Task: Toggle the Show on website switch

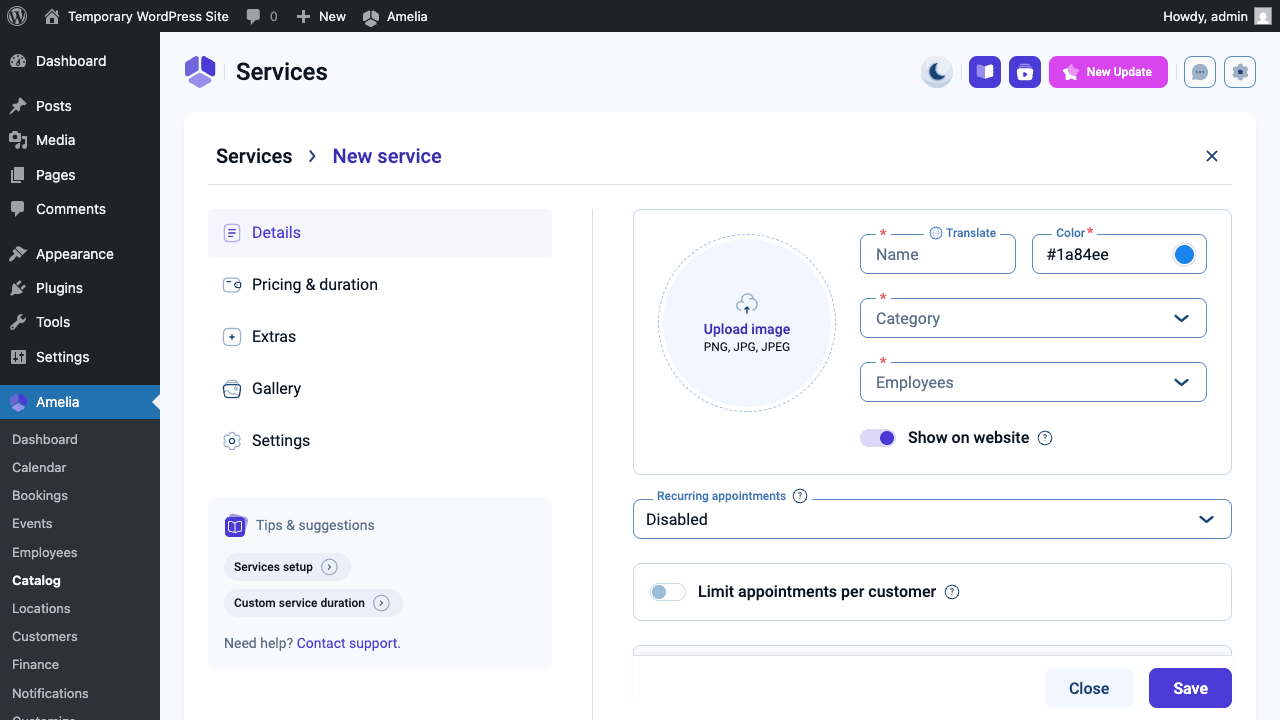Action: [x=878, y=438]
